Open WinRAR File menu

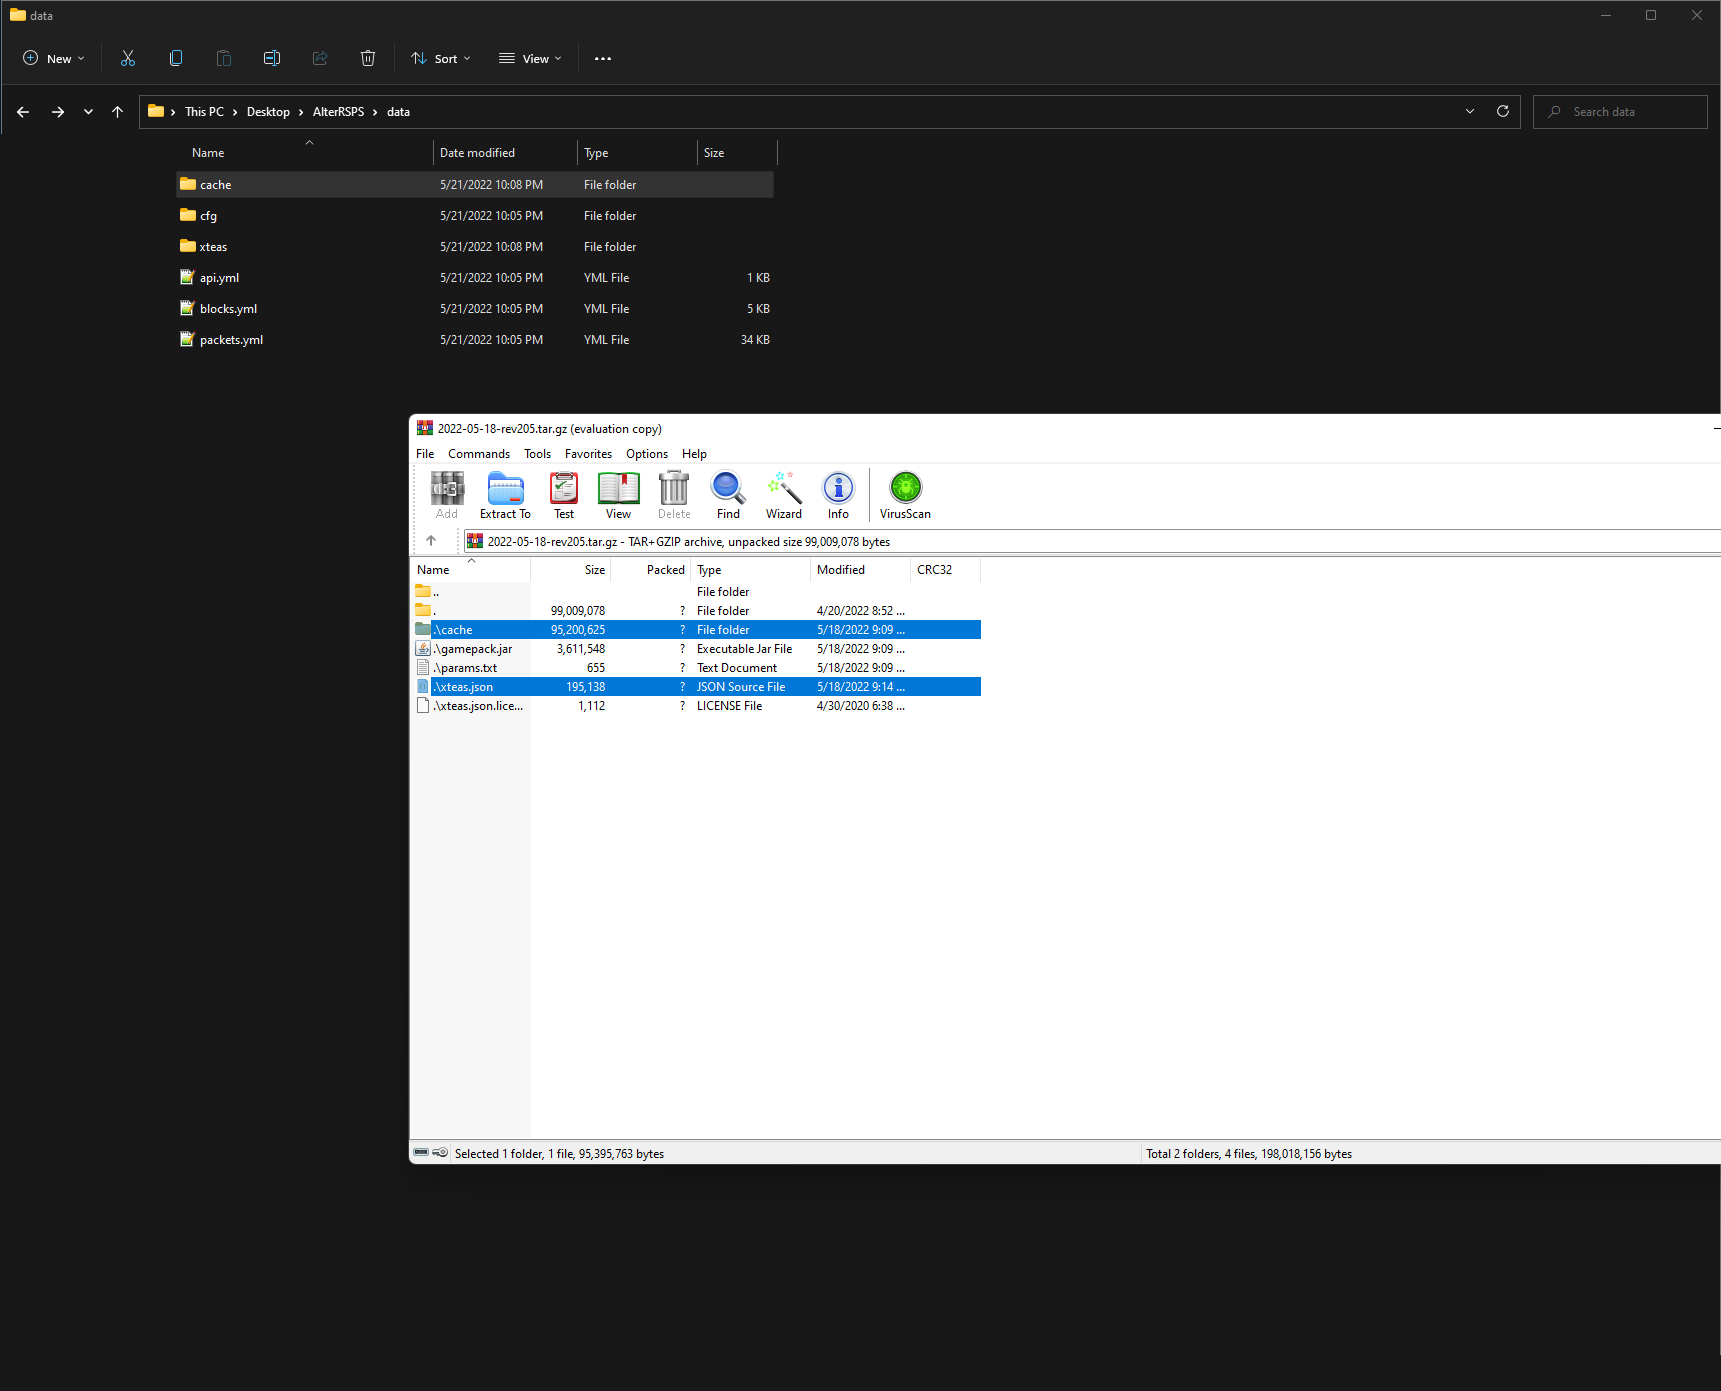[x=425, y=454]
